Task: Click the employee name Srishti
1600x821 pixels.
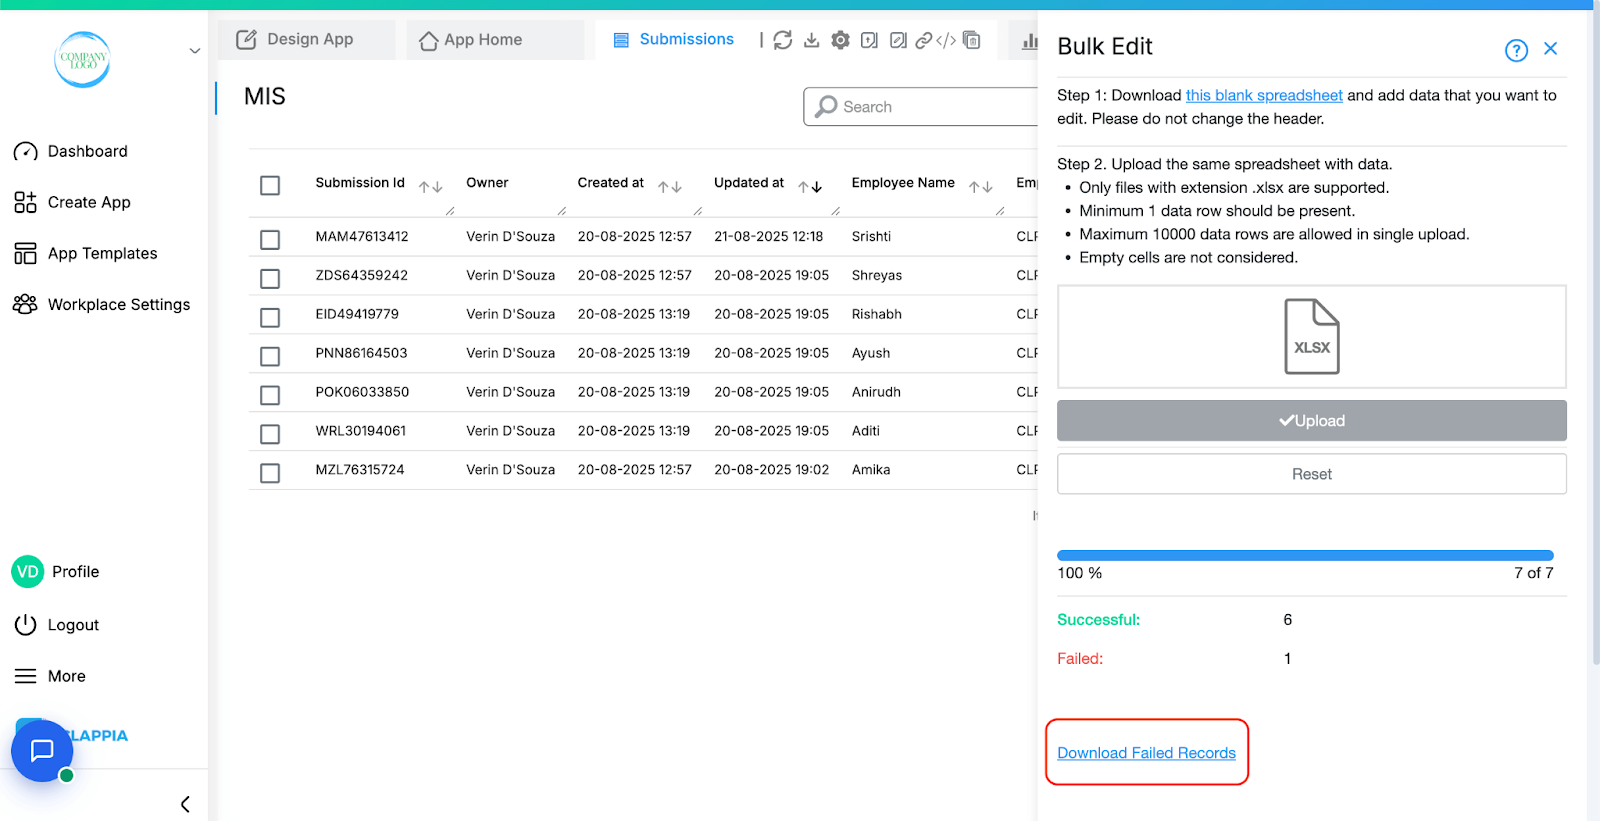Action: (x=871, y=237)
